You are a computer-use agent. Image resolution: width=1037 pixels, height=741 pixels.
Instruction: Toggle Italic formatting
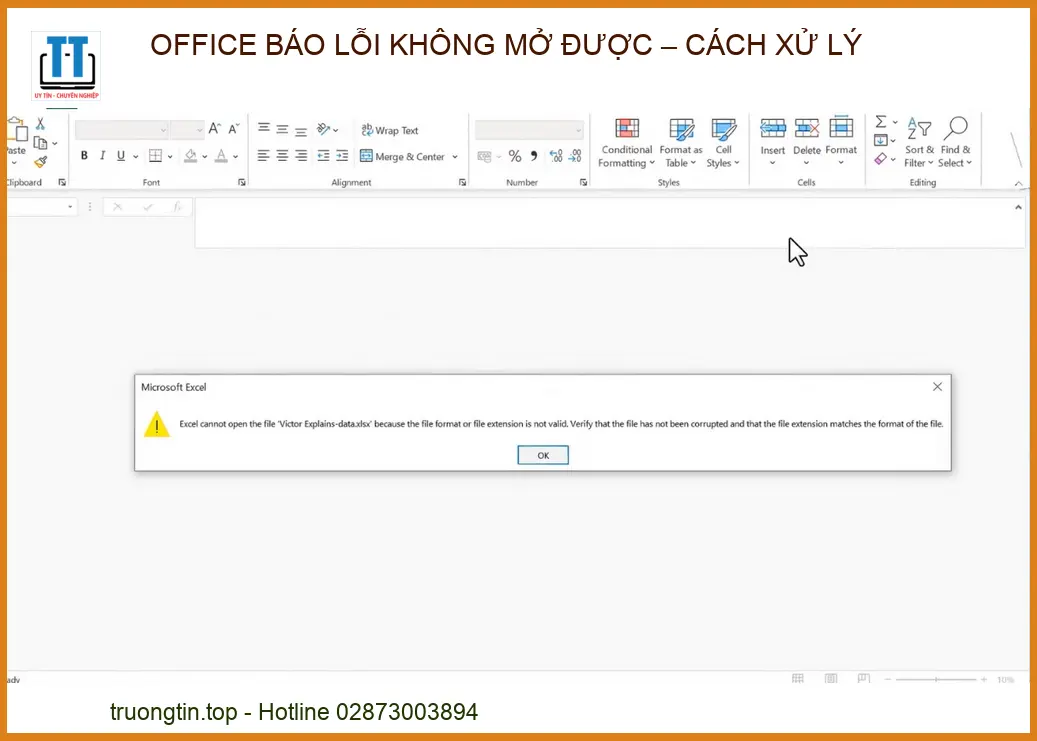(x=103, y=156)
